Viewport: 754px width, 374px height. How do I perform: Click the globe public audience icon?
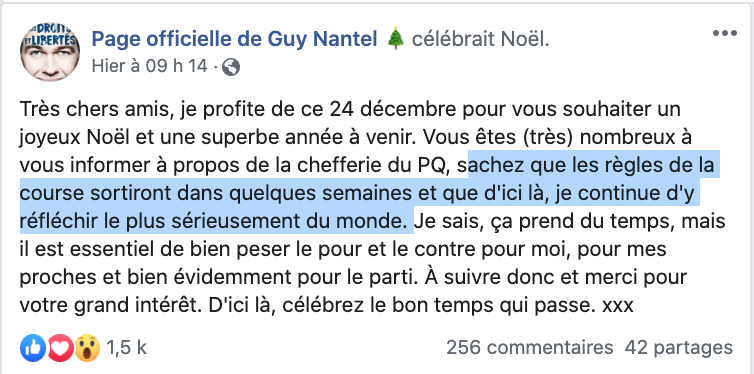coord(231,67)
